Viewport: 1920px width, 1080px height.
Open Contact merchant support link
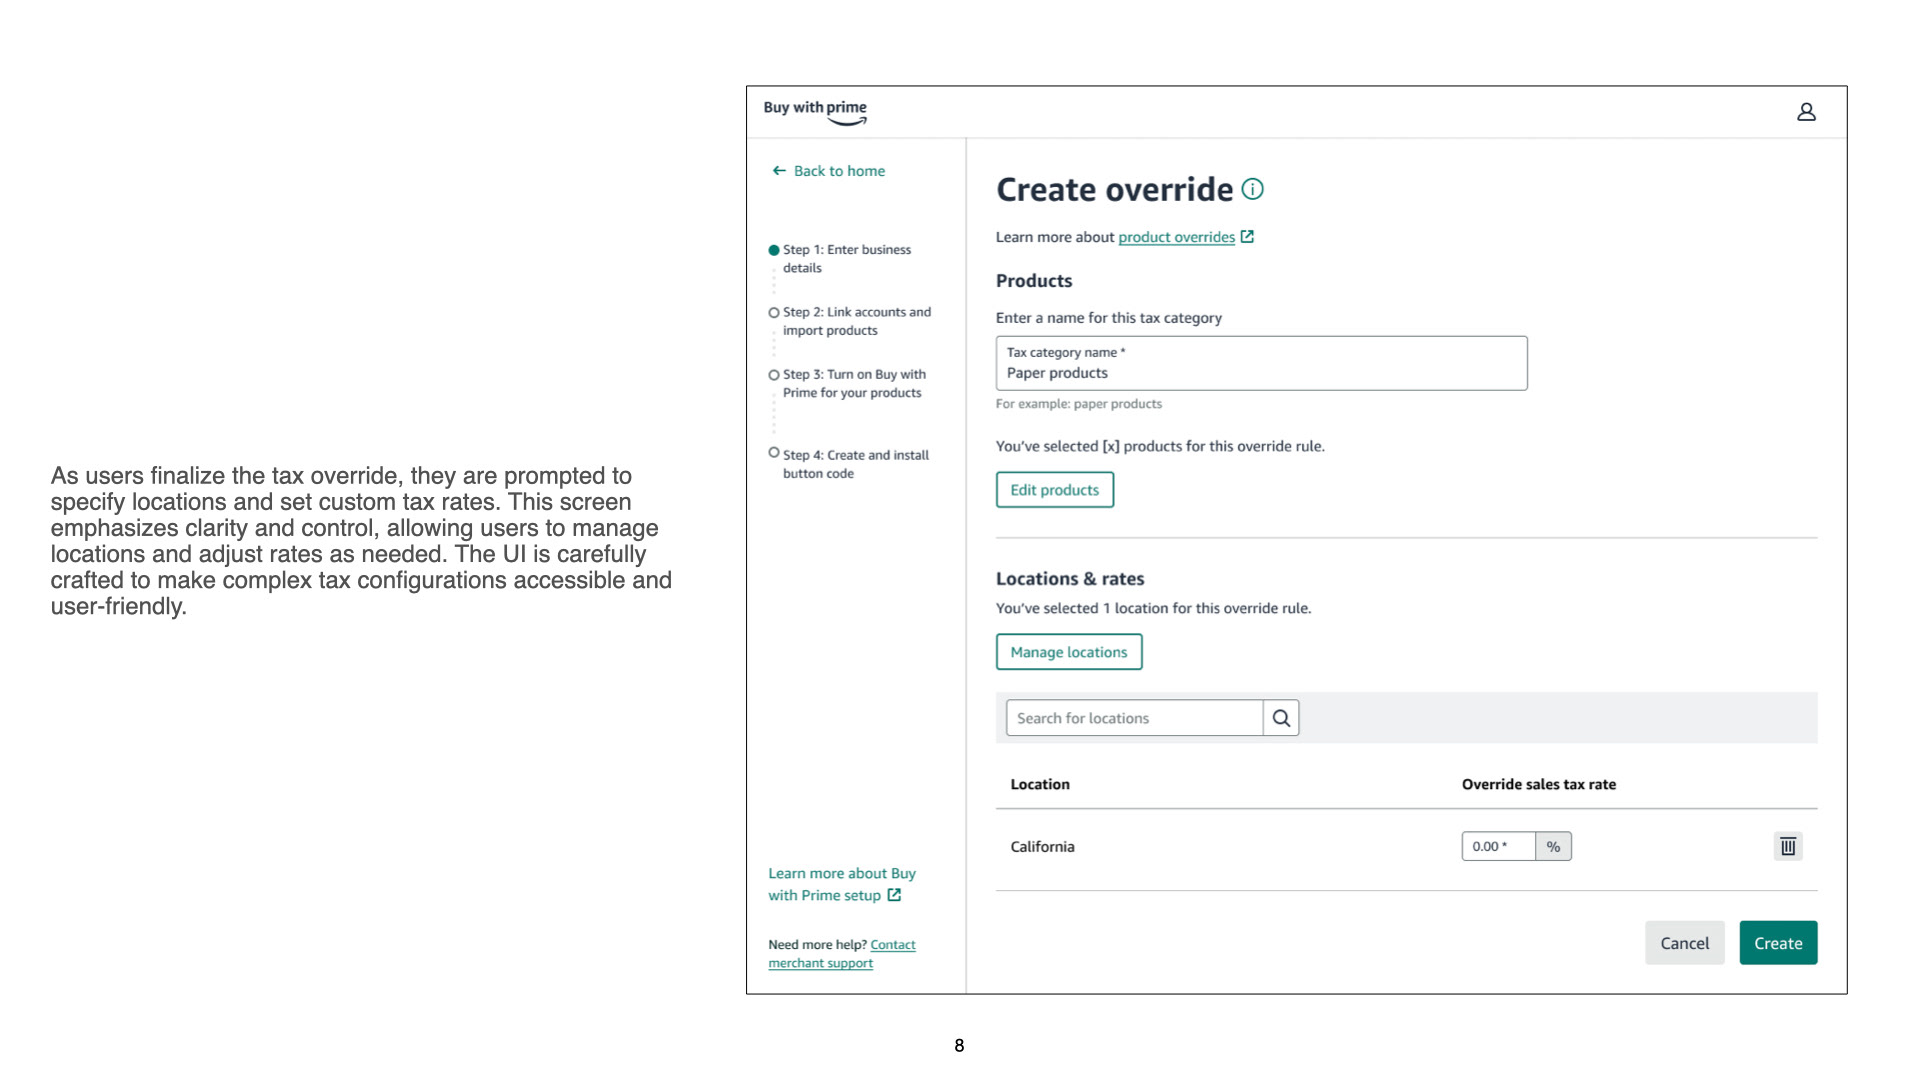(x=892, y=945)
